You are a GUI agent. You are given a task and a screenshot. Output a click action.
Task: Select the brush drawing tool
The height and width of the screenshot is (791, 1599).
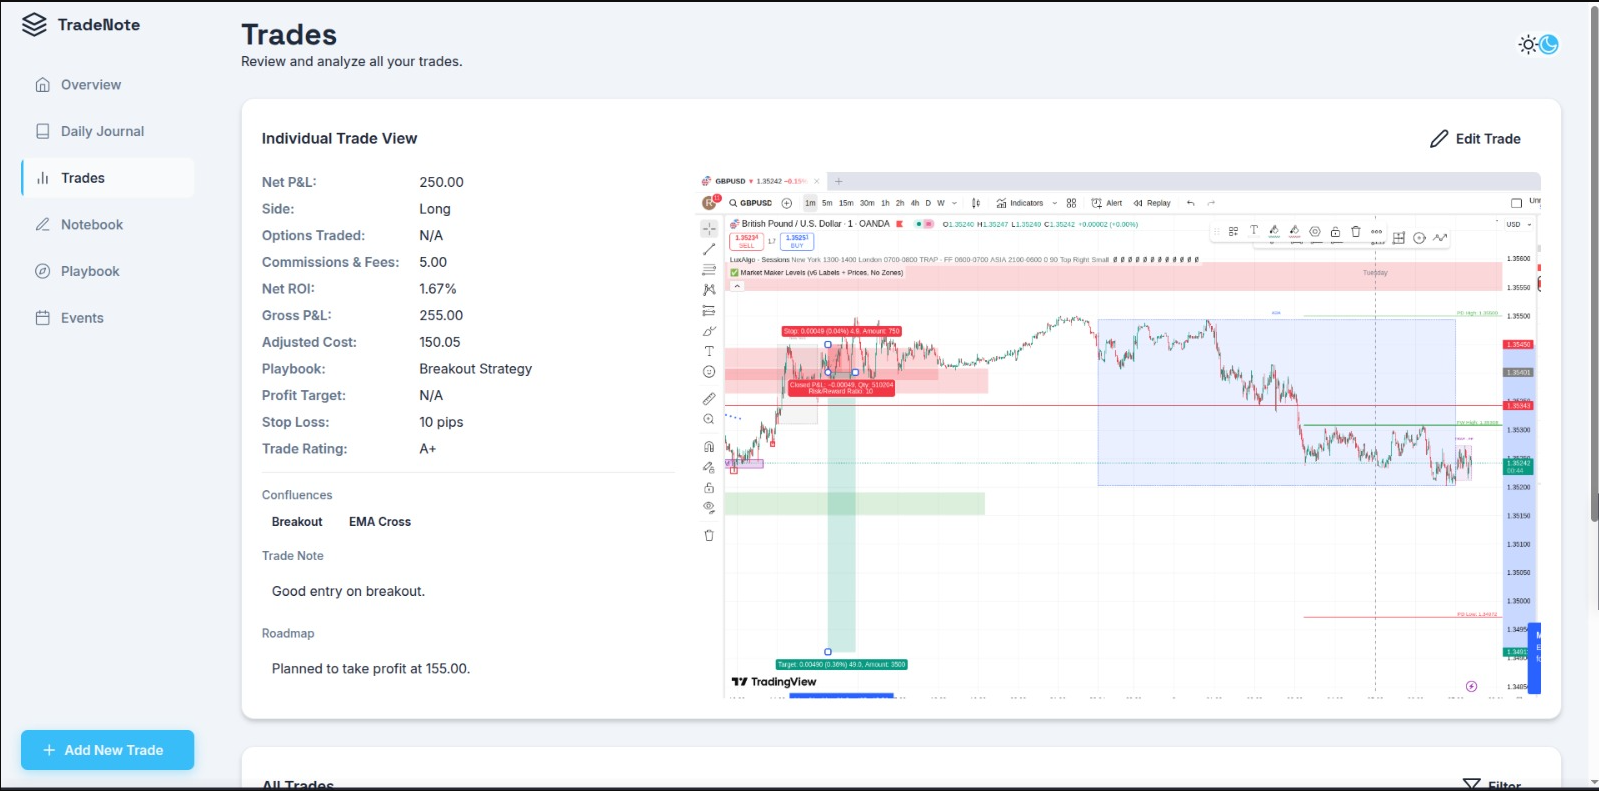(x=709, y=331)
